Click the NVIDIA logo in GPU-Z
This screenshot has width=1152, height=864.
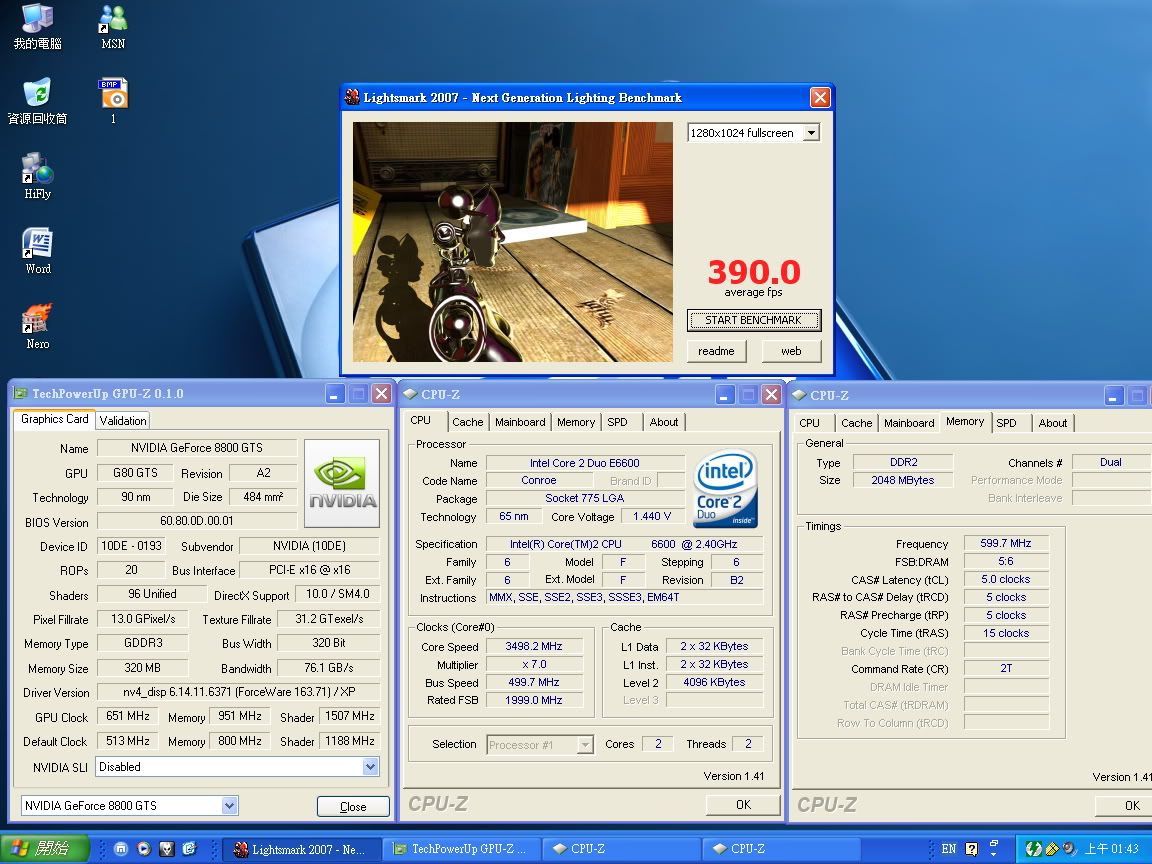tap(342, 483)
